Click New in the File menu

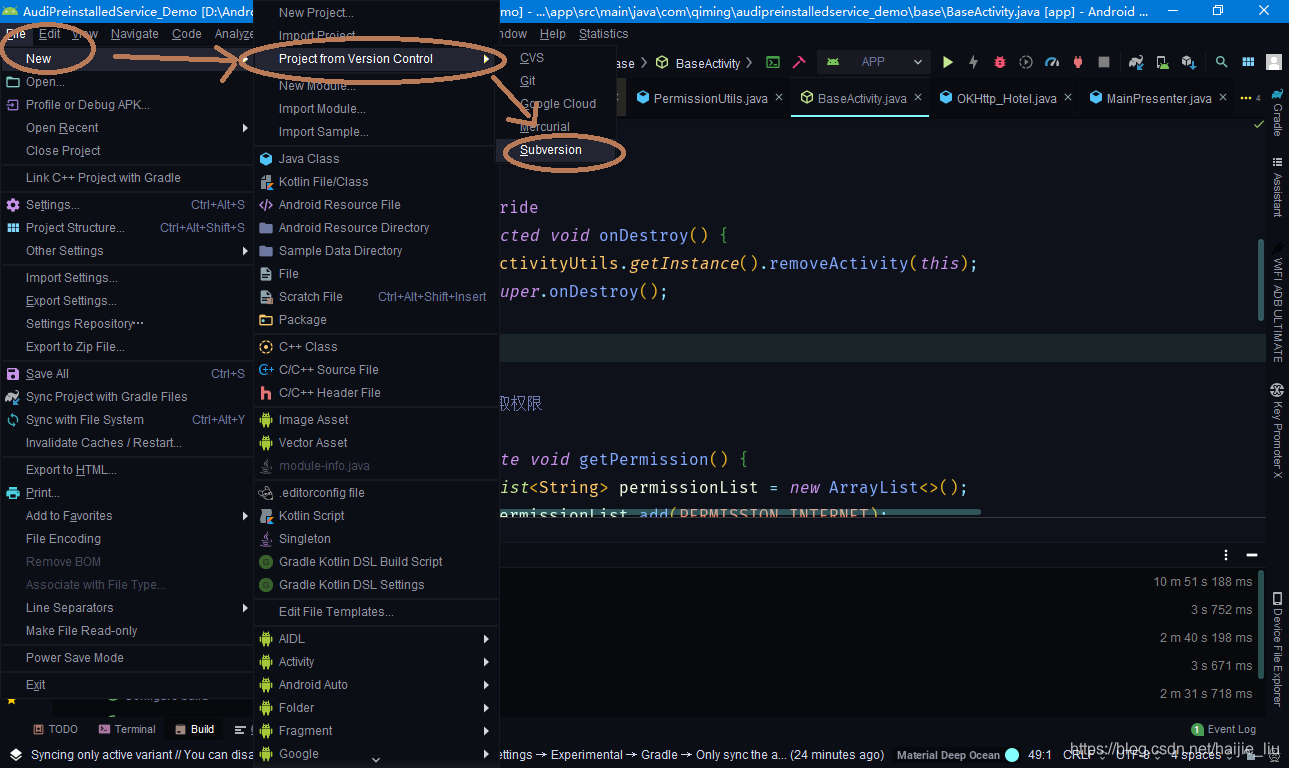coord(125,59)
